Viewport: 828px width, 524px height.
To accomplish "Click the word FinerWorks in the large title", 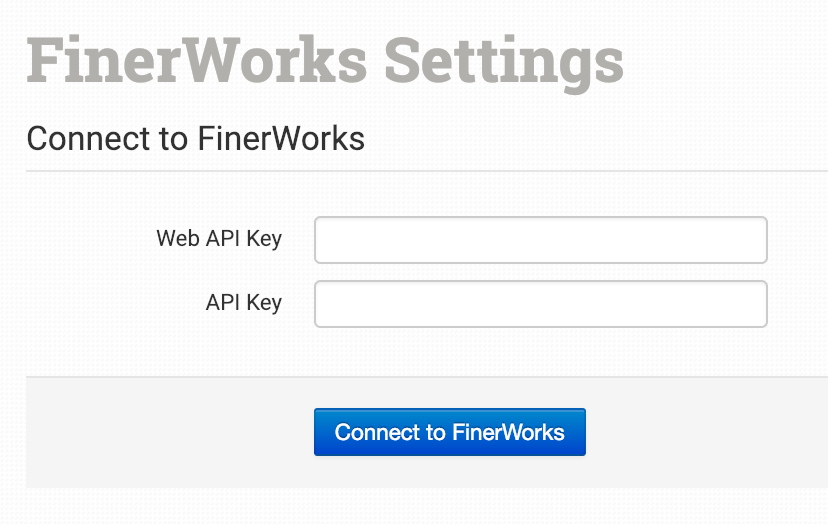I will pos(197,61).
